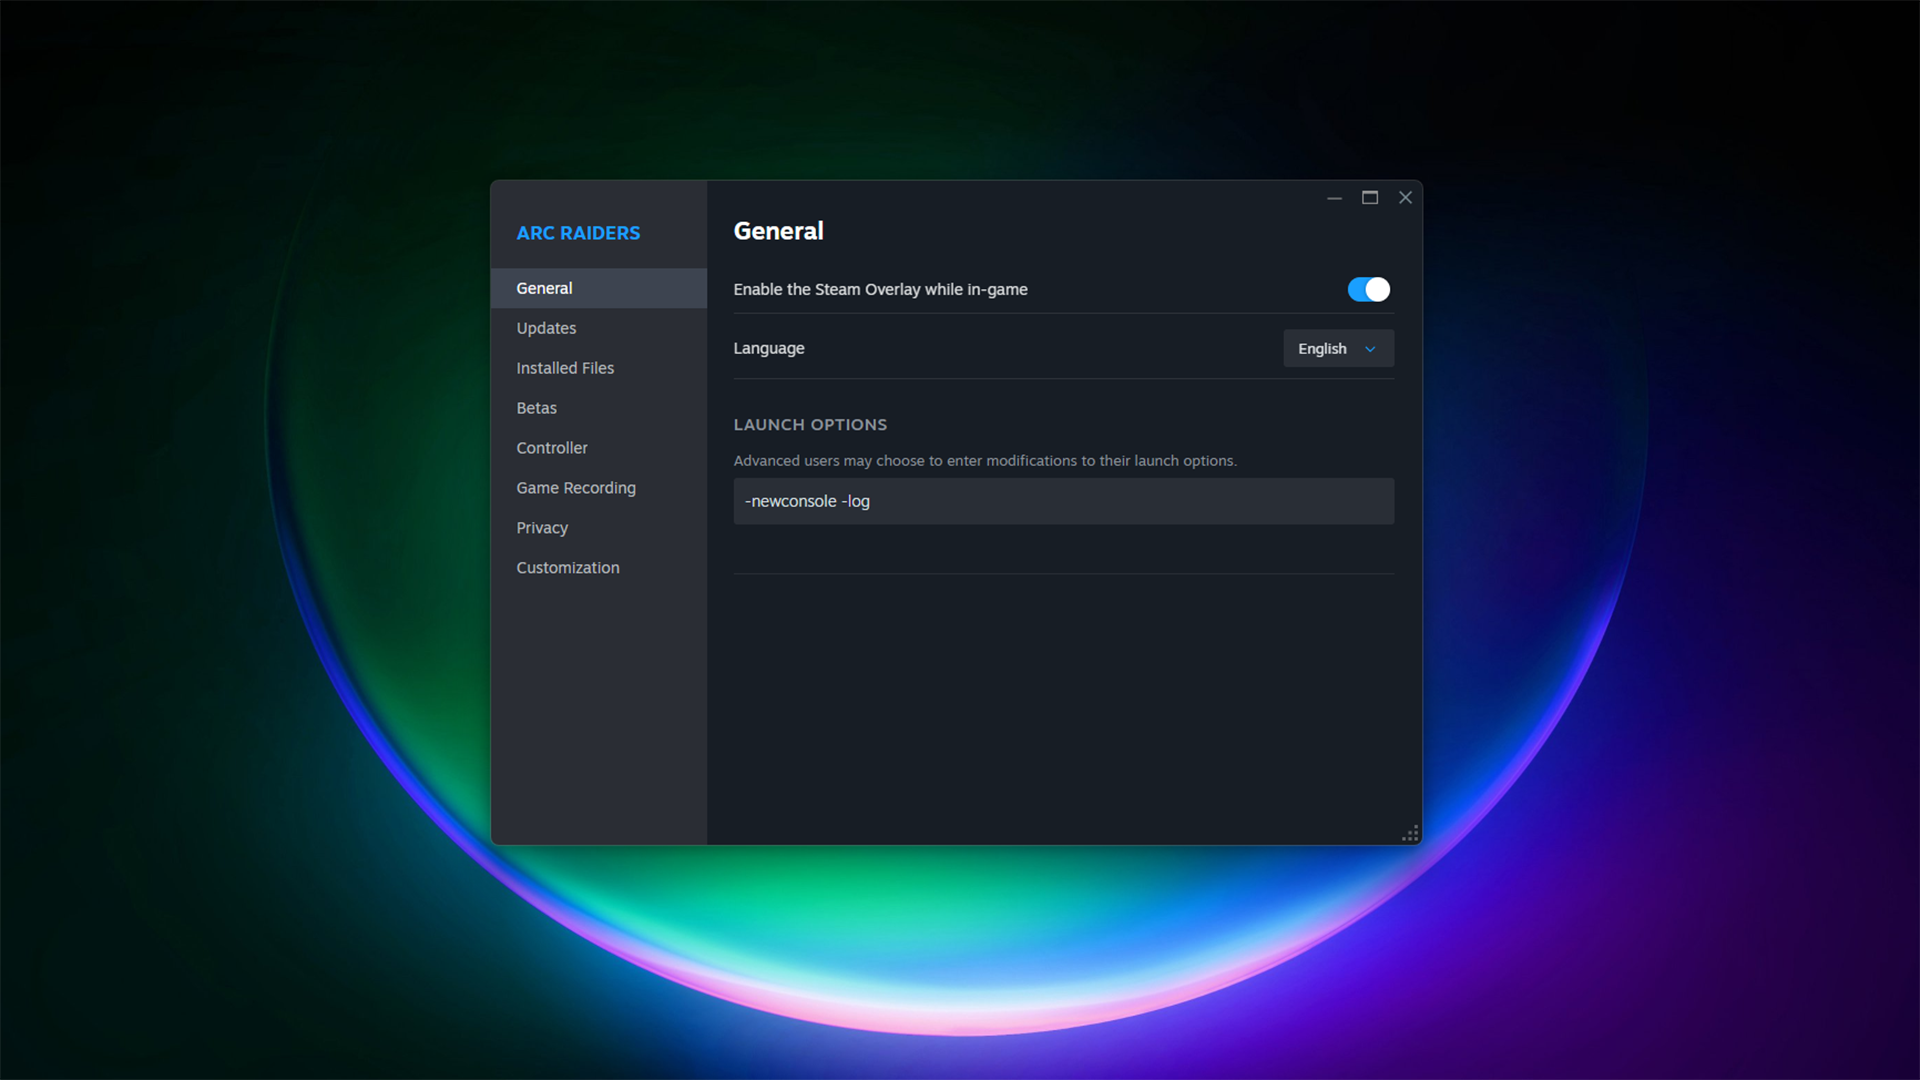Click the launch options text field
The width and height of the screenshot is (1920, 1080).
pos(1063,501)
